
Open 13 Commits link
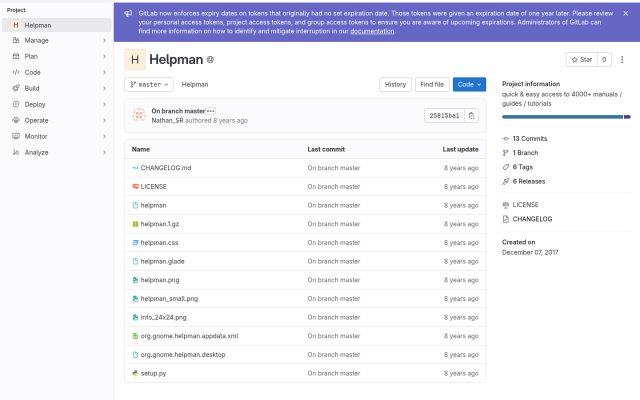(x=529, y=139)
